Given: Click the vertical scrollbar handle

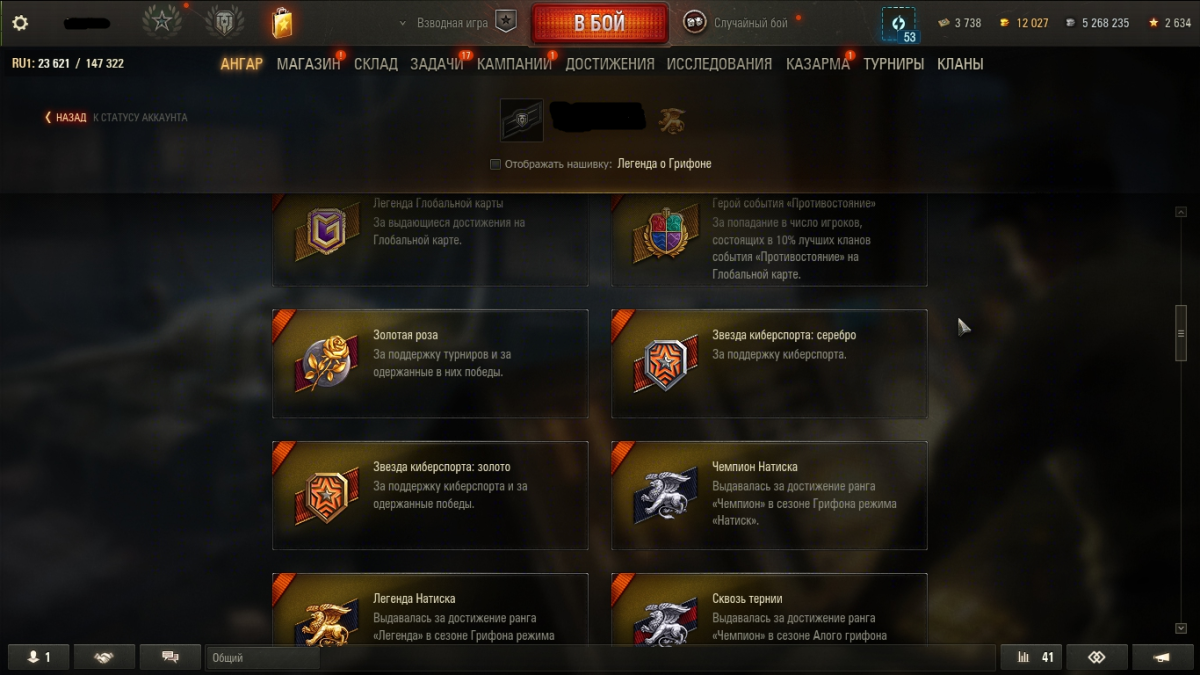Looking at the screenshot, I should (x=1181, y=333).
